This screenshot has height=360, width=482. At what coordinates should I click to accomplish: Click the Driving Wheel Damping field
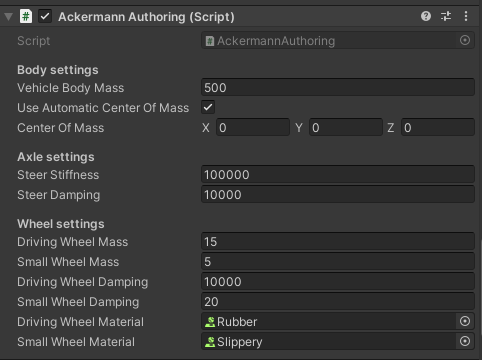click(x=338, y=281)
